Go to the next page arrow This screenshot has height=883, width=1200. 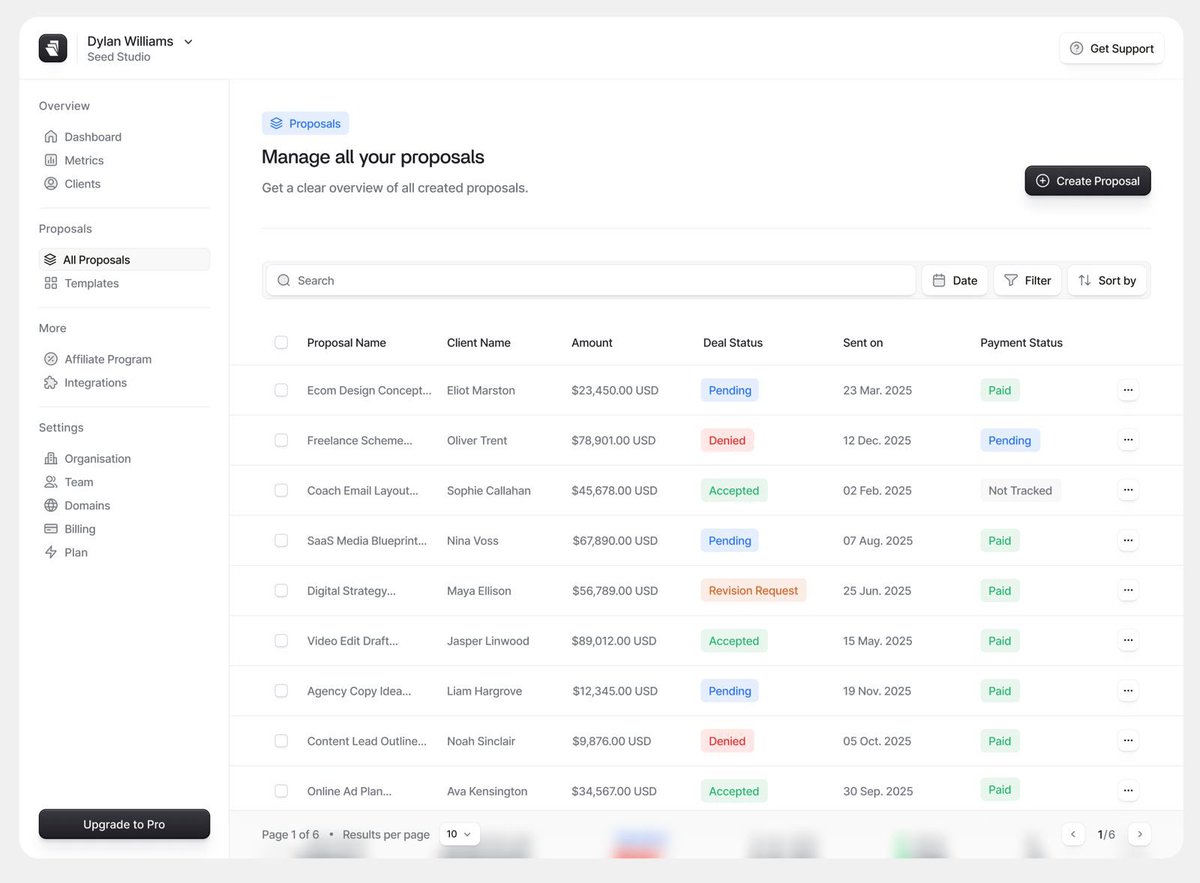click(1140, 834)
